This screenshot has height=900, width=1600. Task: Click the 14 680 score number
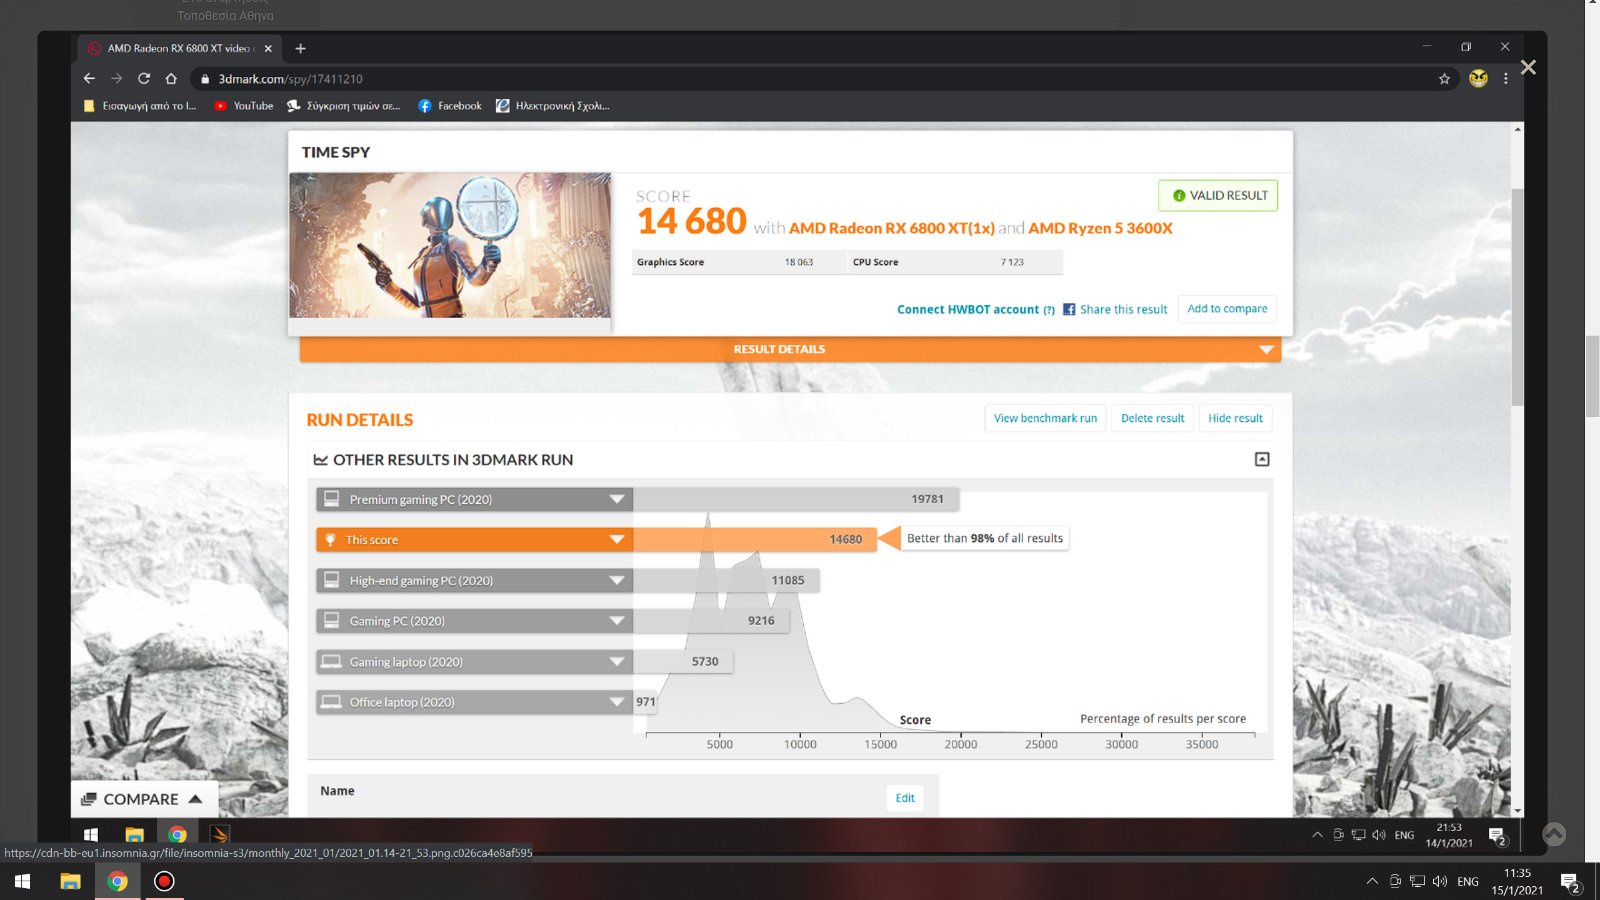coord(692,221)
